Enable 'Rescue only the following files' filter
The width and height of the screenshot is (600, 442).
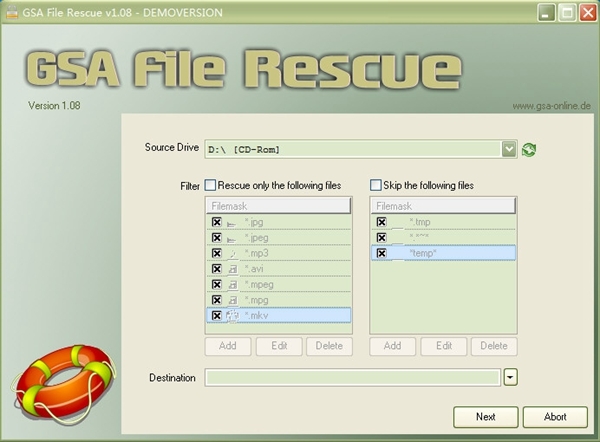click(210, 185)
